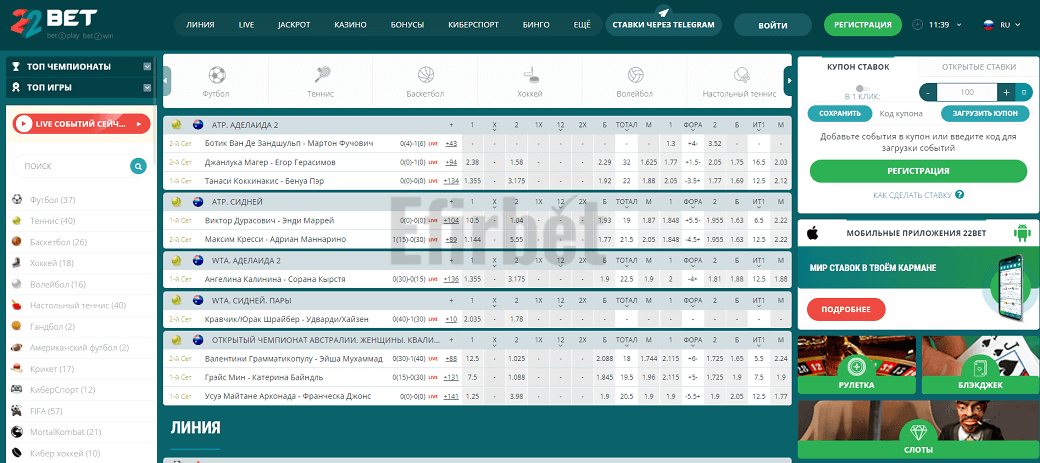Open the Рулетка casino tile
The width and height of the screenshot is (1040, 463).
point(856,365)
